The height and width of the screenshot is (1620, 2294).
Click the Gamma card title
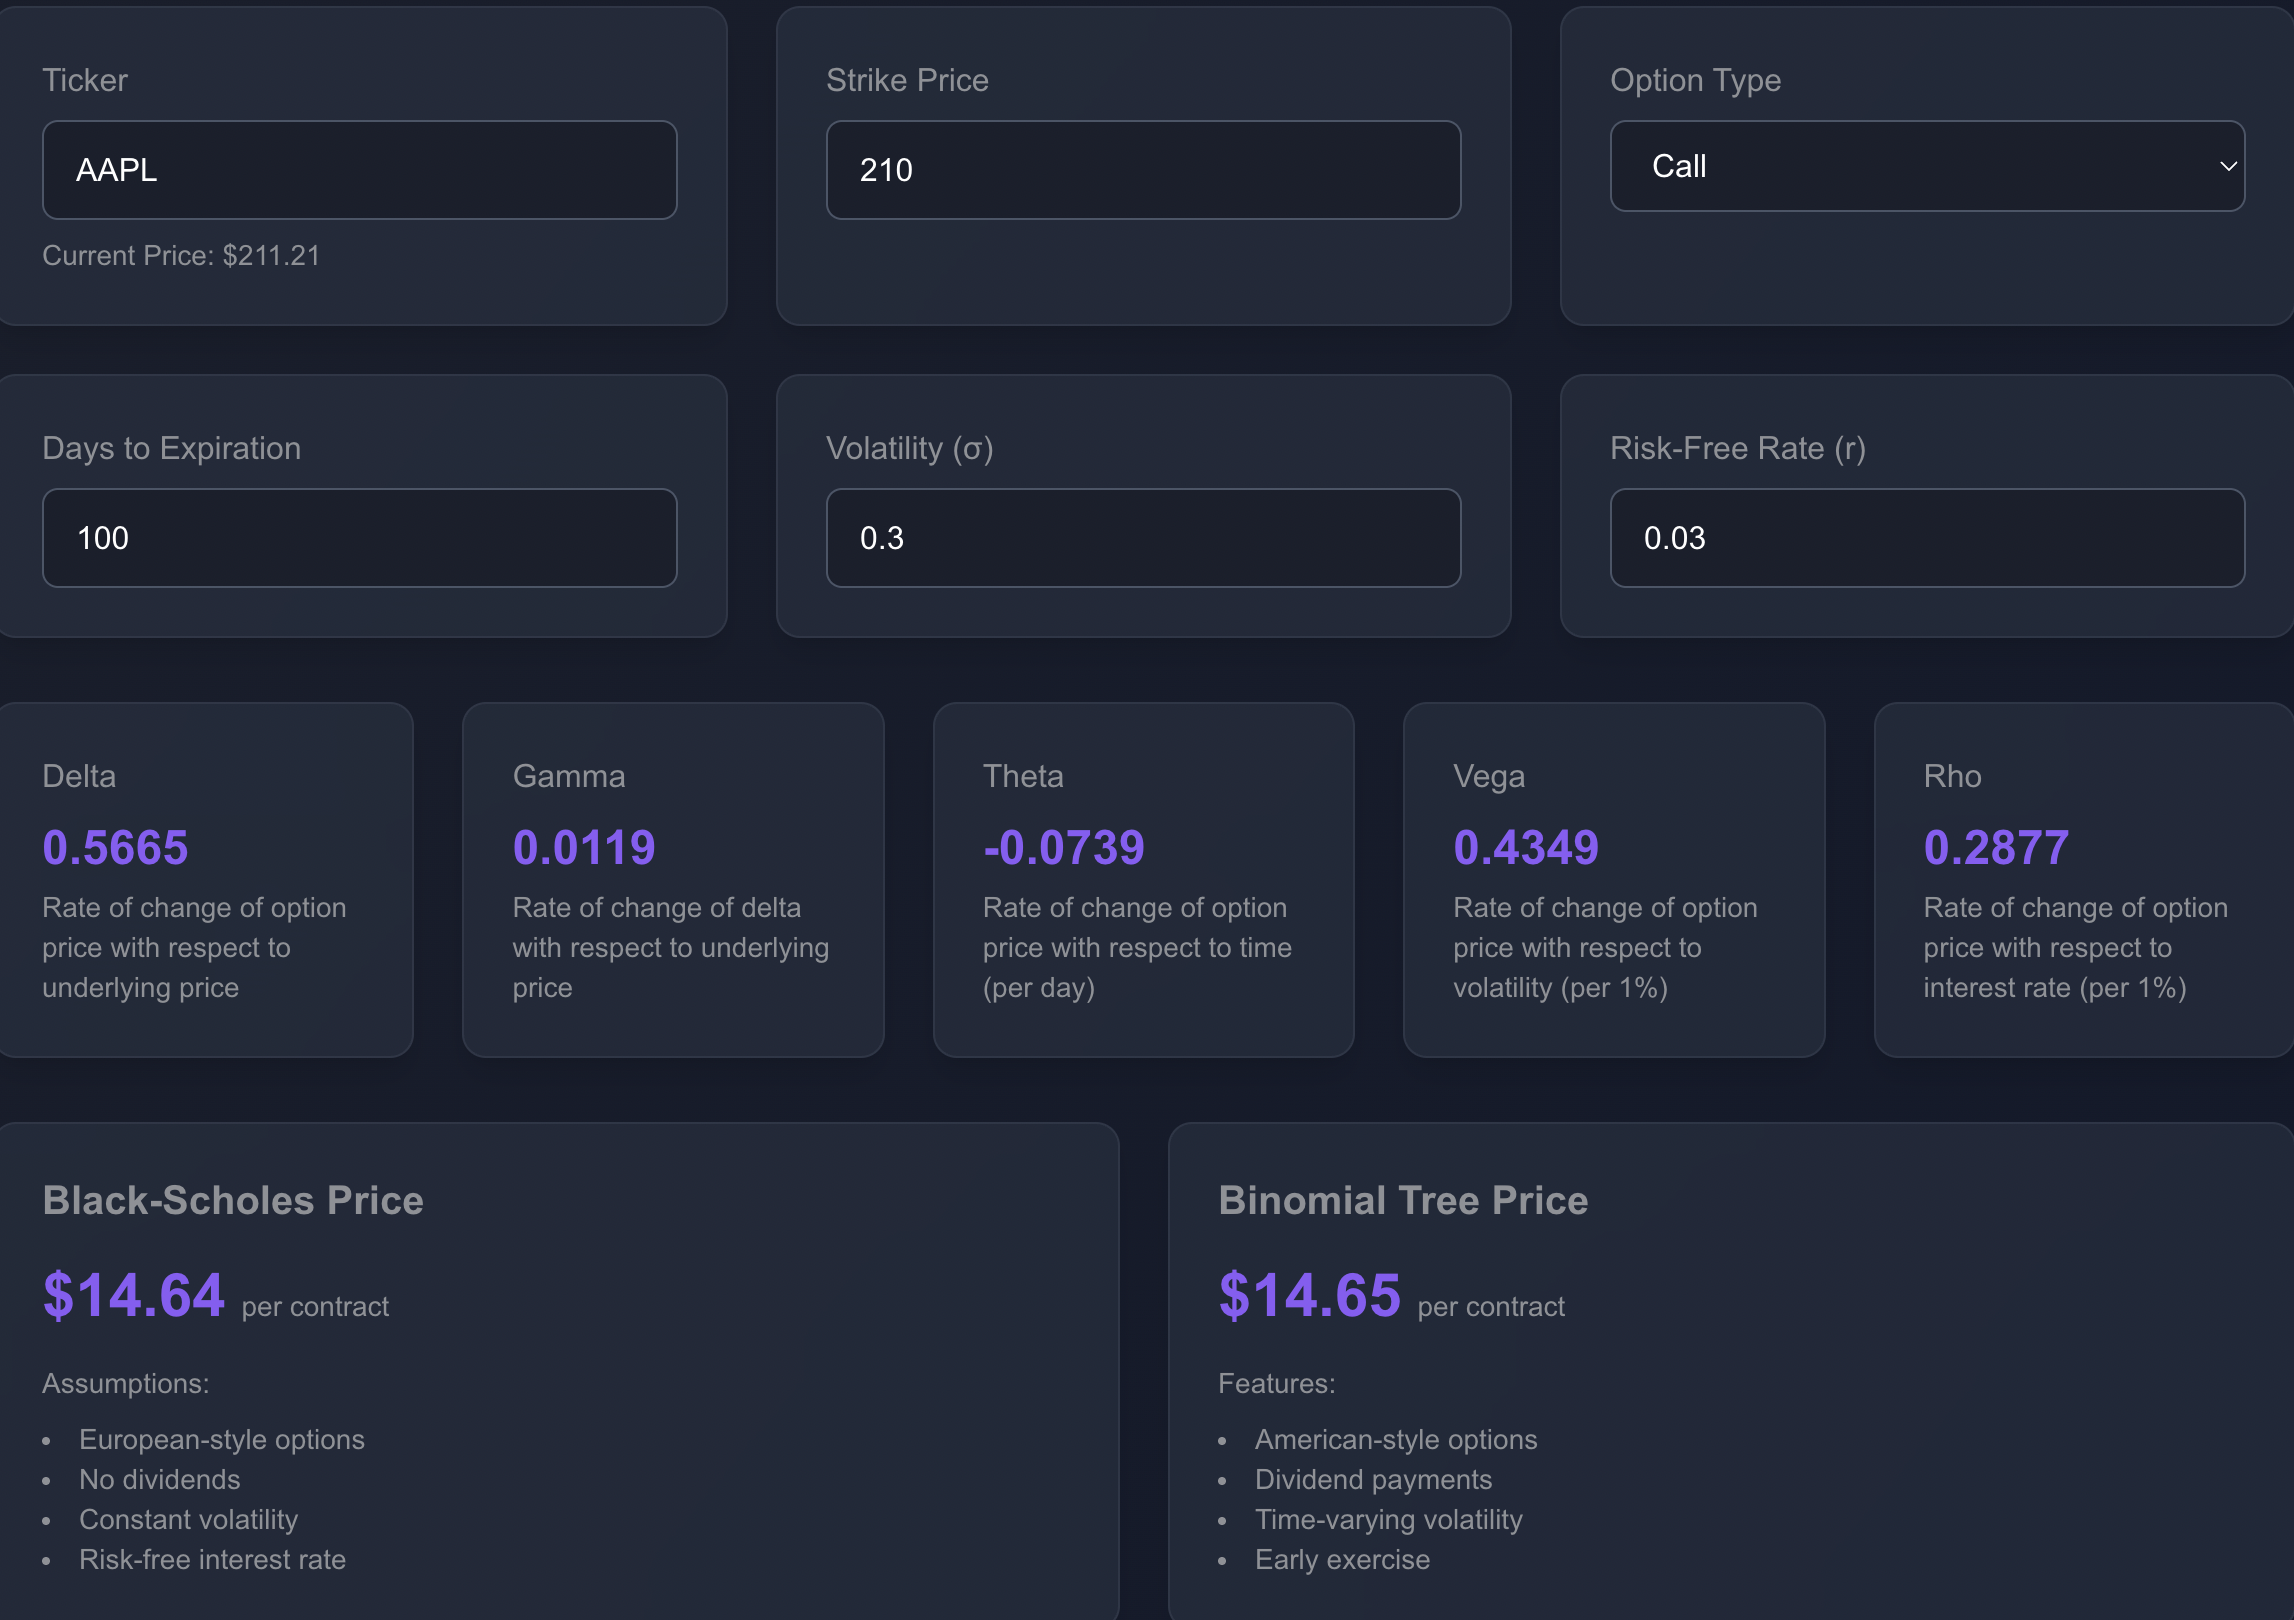click(x=569, y=776)
